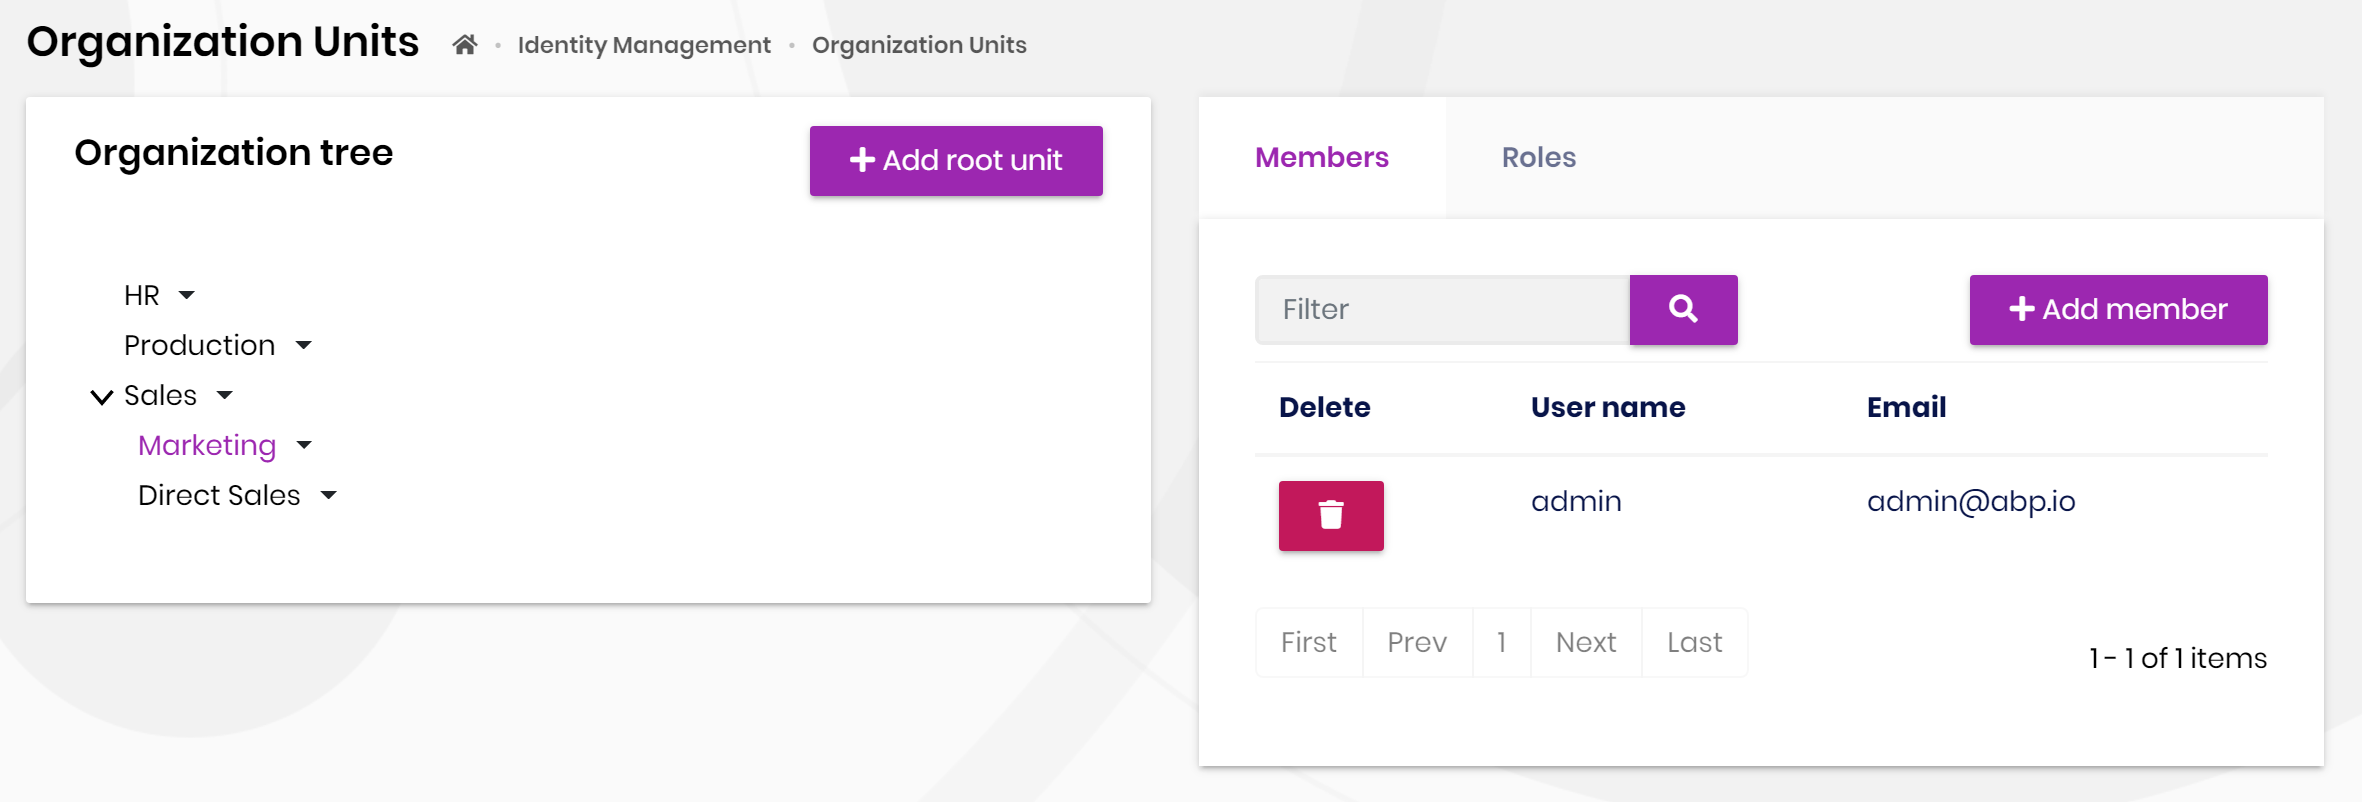
Task: Open the Marketing unit dropdown caret
Action: (x=304, y=446)
